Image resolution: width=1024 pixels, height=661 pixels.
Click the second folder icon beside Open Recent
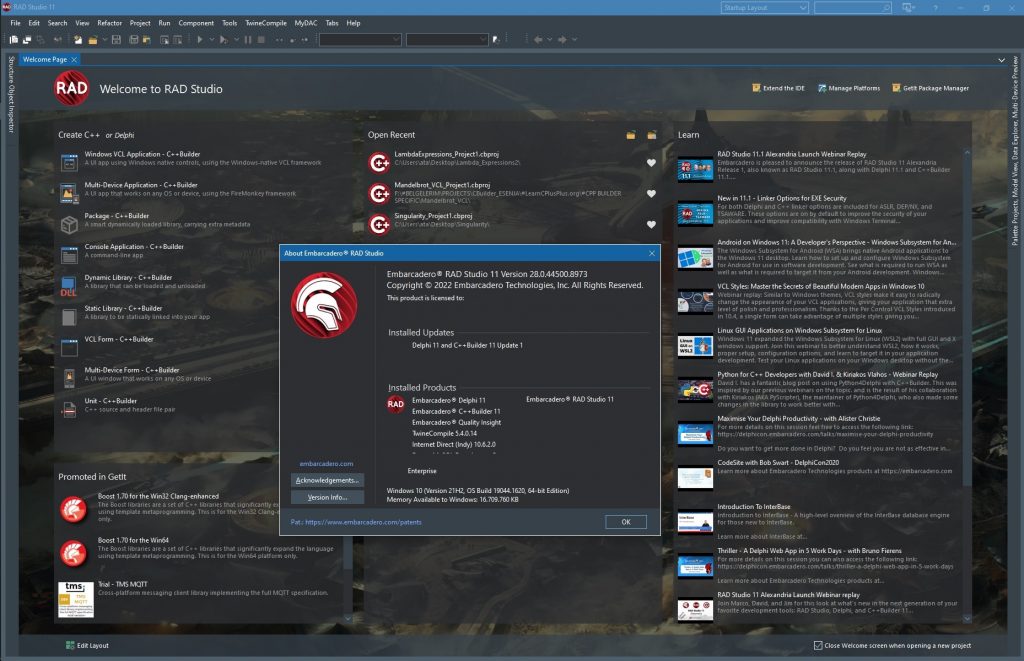(x=652, y=135)
